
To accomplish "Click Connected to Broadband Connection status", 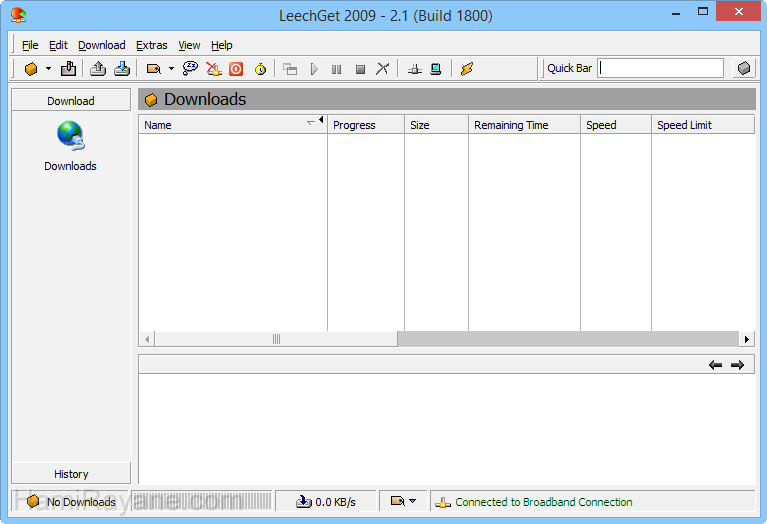I will pyautogui.click(x=543, y=502).
